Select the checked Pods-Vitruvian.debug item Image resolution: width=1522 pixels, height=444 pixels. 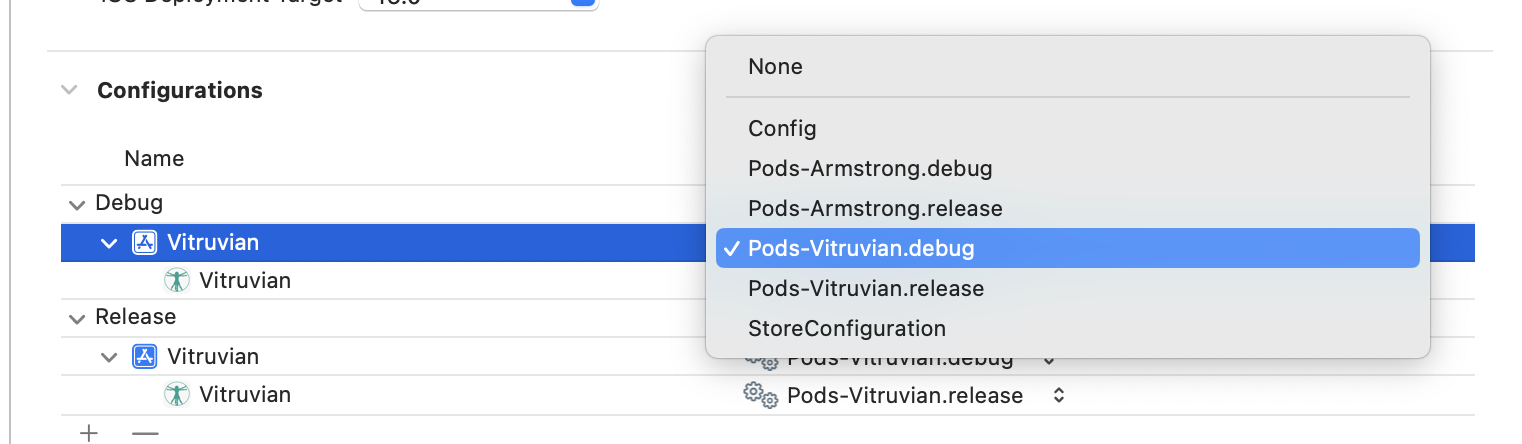(860, 248)
